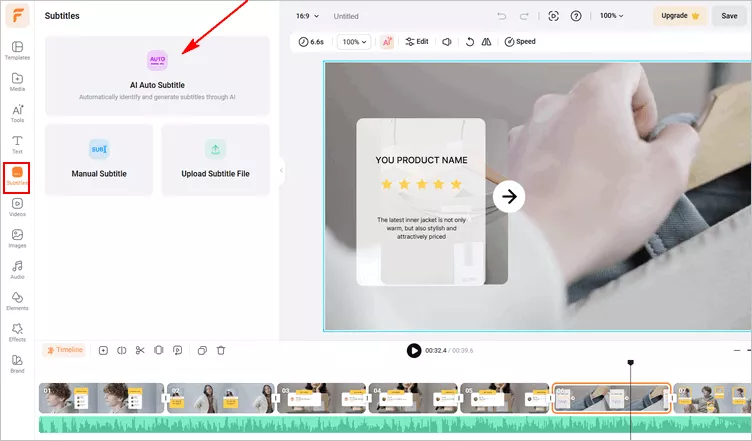Play the video preview
The image size is (752, 441).
coord(413,350)
